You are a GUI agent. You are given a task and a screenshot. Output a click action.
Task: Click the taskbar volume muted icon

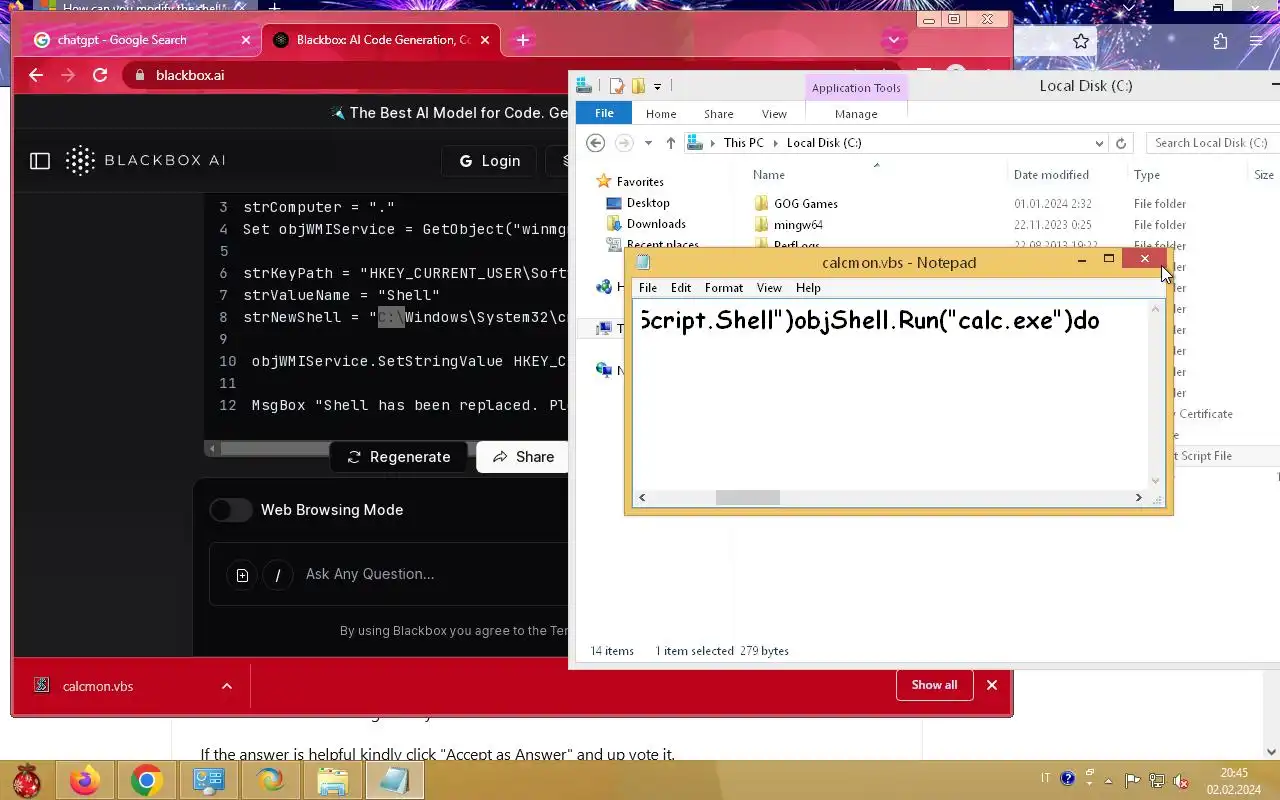(x=1180, y=780)
